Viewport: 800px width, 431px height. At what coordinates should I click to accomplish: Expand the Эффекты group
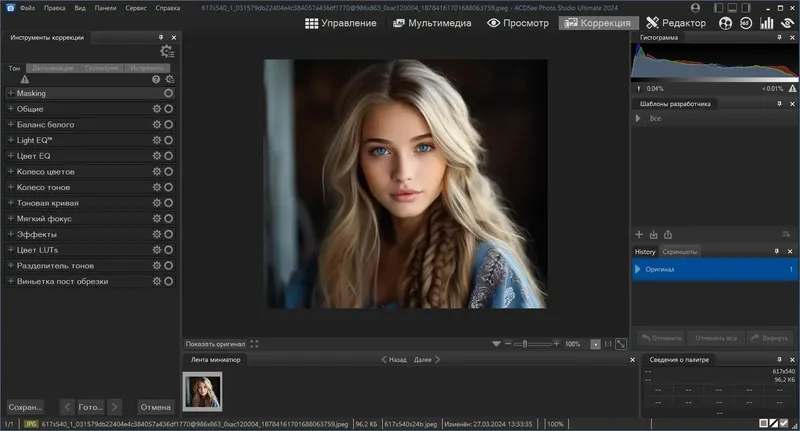pos(11,234)
